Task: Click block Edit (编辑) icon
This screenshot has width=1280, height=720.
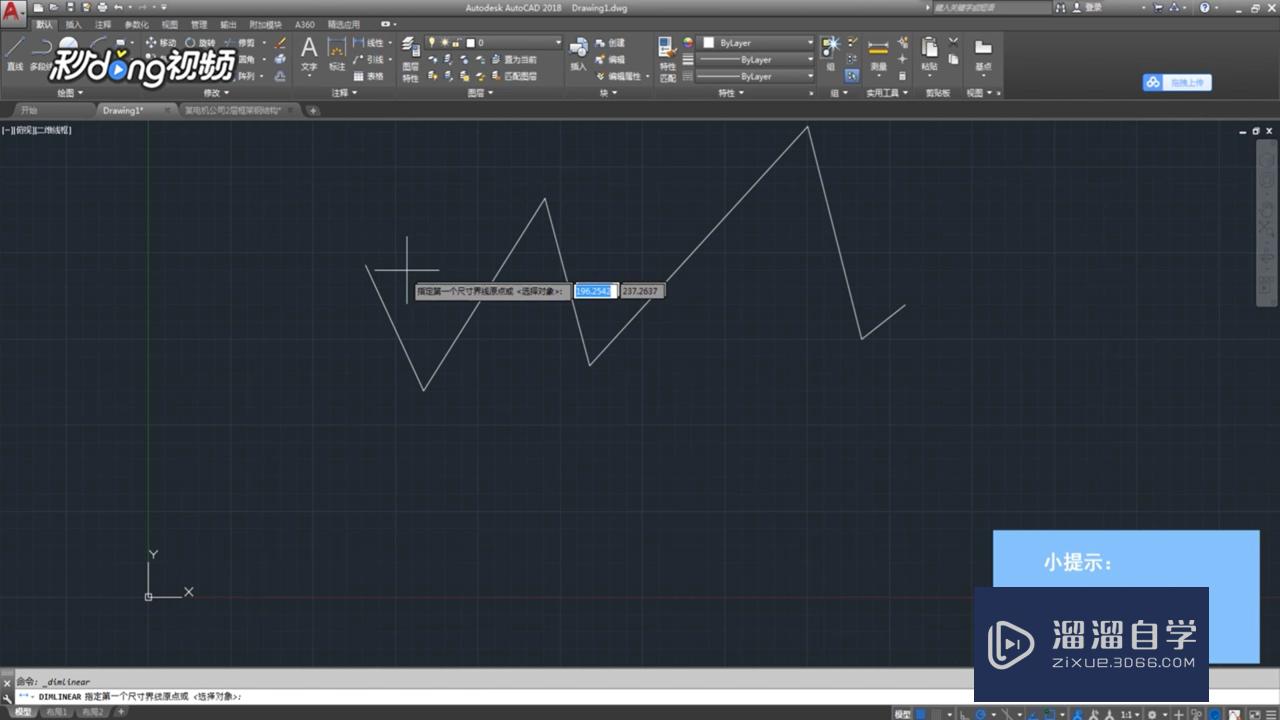Action: point(610,59)
